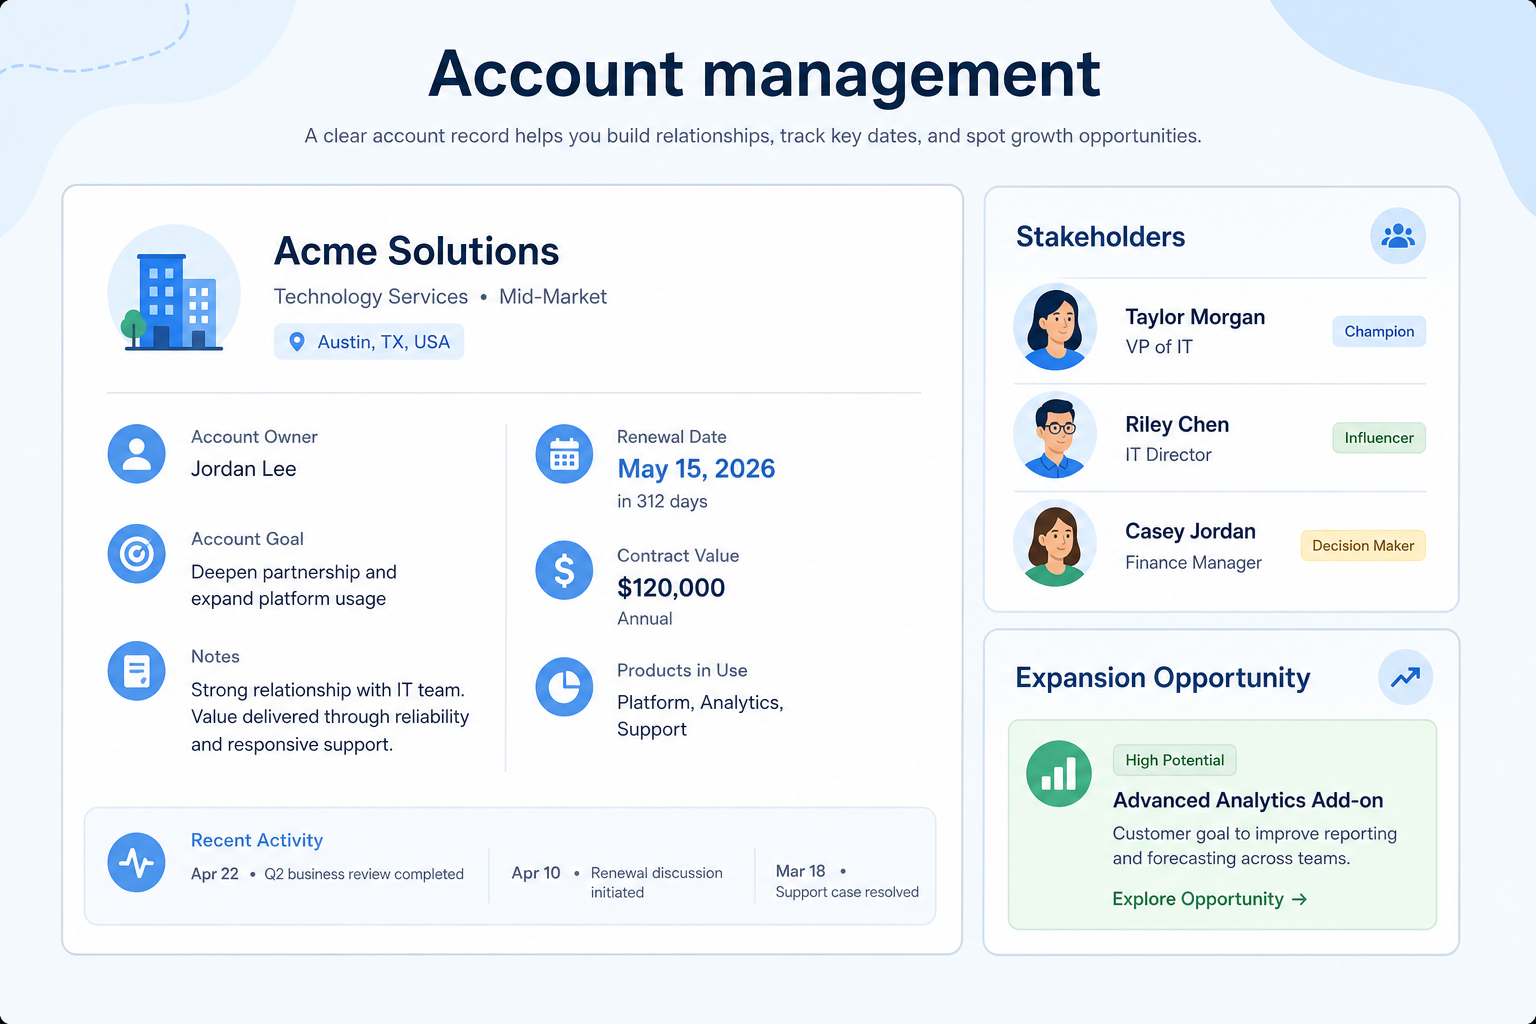Viewport: 1536px width, 1024px height.
Task: Select the Casey Jordan name
Action: tap(1190, 531)
